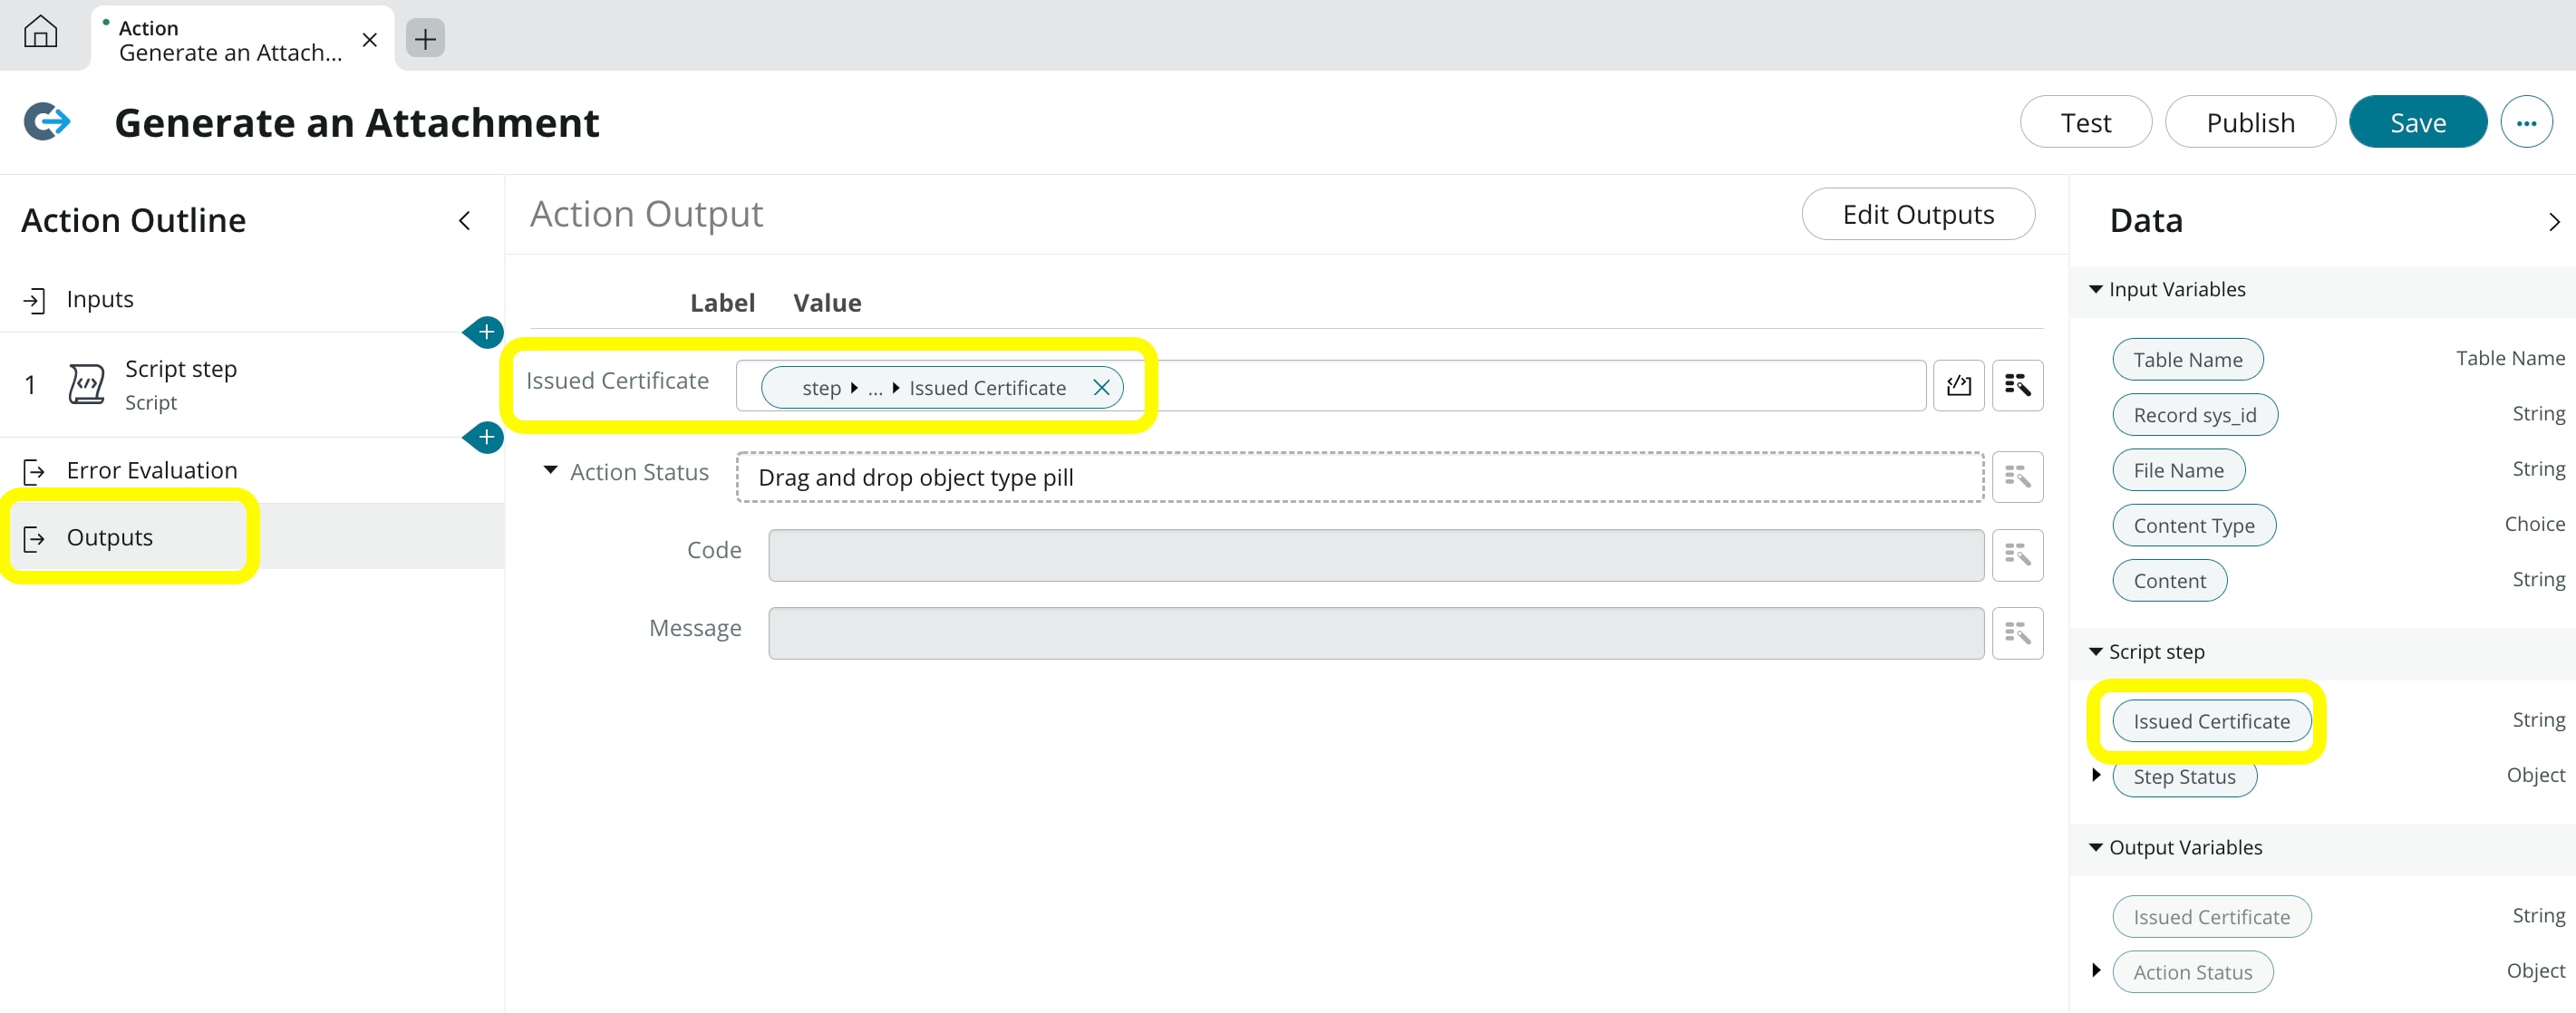Open the Edit Outputs dialog
The width and height of the screenshot is (2576, 1013).
[x=1918, y=213]
